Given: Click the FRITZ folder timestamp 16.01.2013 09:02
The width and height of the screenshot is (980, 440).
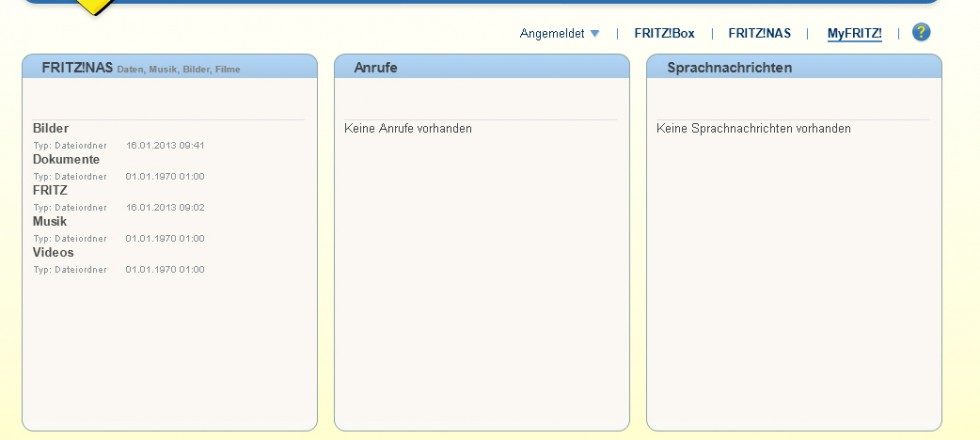Looking at the screenshot, I should point(165,207).
